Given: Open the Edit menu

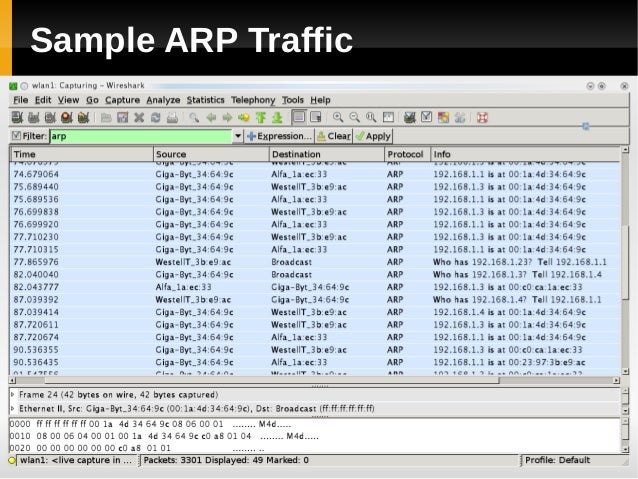Looking at the screenshot, I should [43, 100].
